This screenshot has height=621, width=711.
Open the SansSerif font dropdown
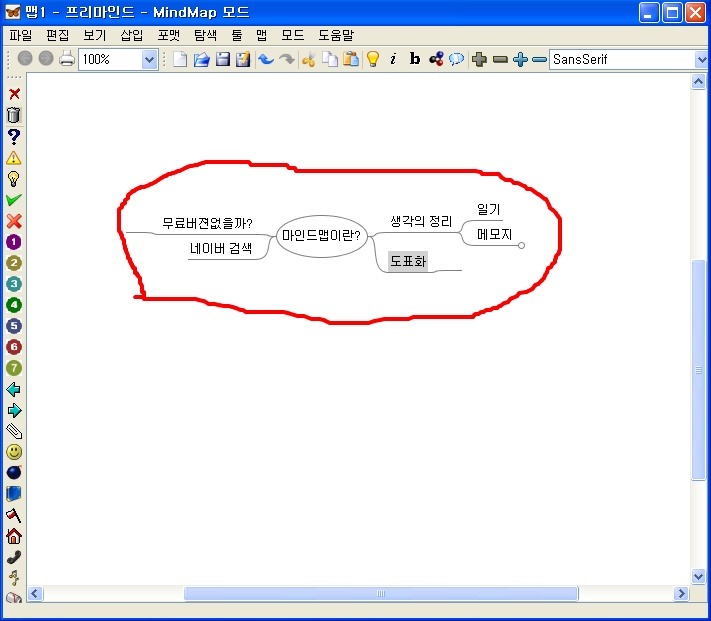[x=700, y=59]
